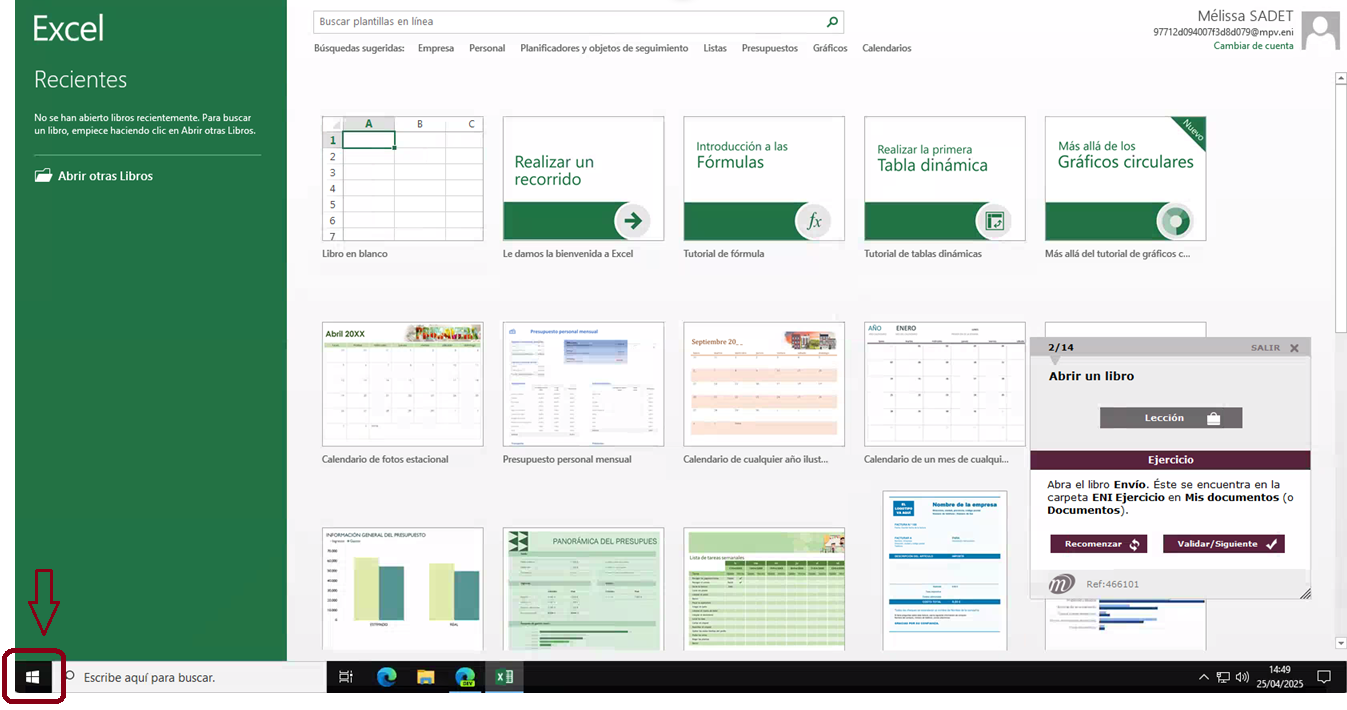1347x710 pixels.
Task: Click the Recomenzar button
Action: coord(1099,544)
